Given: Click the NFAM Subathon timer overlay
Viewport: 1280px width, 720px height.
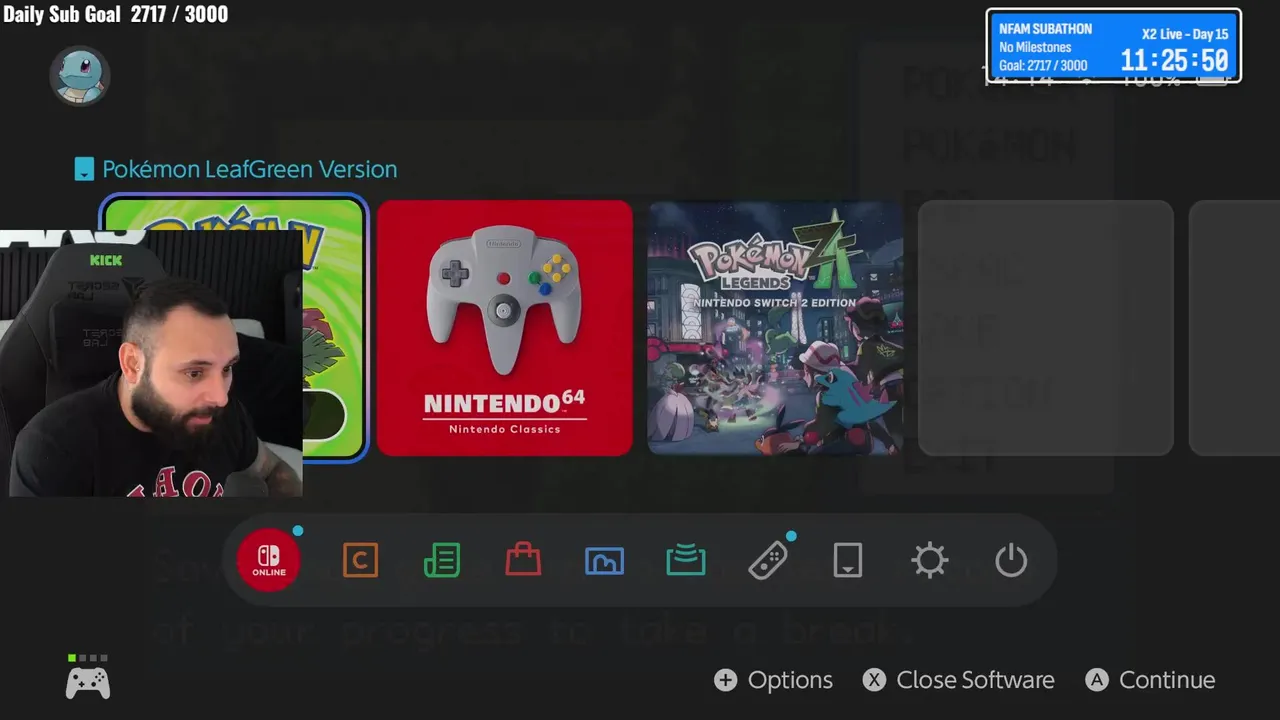Looking at the screenshot, I should click(x=1113, y=46).
